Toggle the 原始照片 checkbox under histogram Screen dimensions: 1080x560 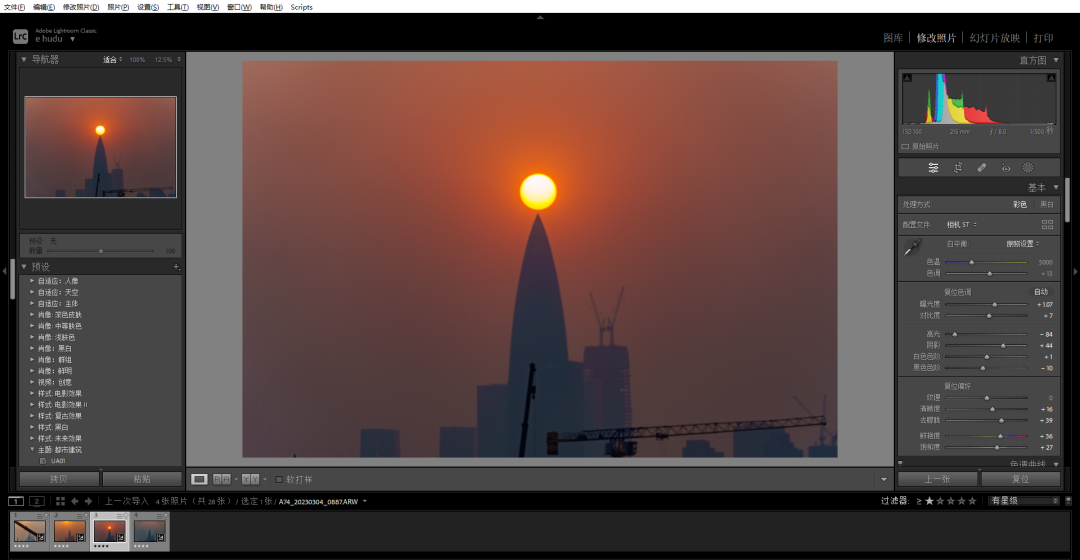[x=905, y=146]
